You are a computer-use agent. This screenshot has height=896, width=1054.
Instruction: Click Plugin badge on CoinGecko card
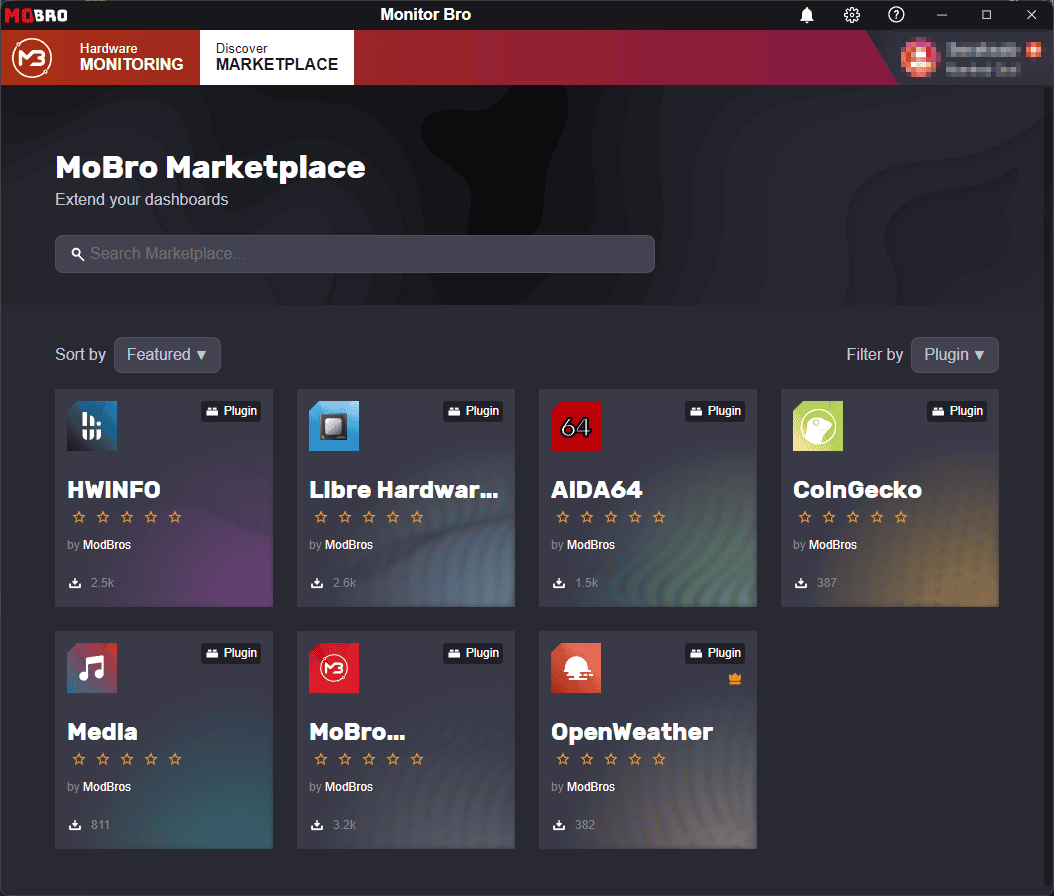point(957,411)
